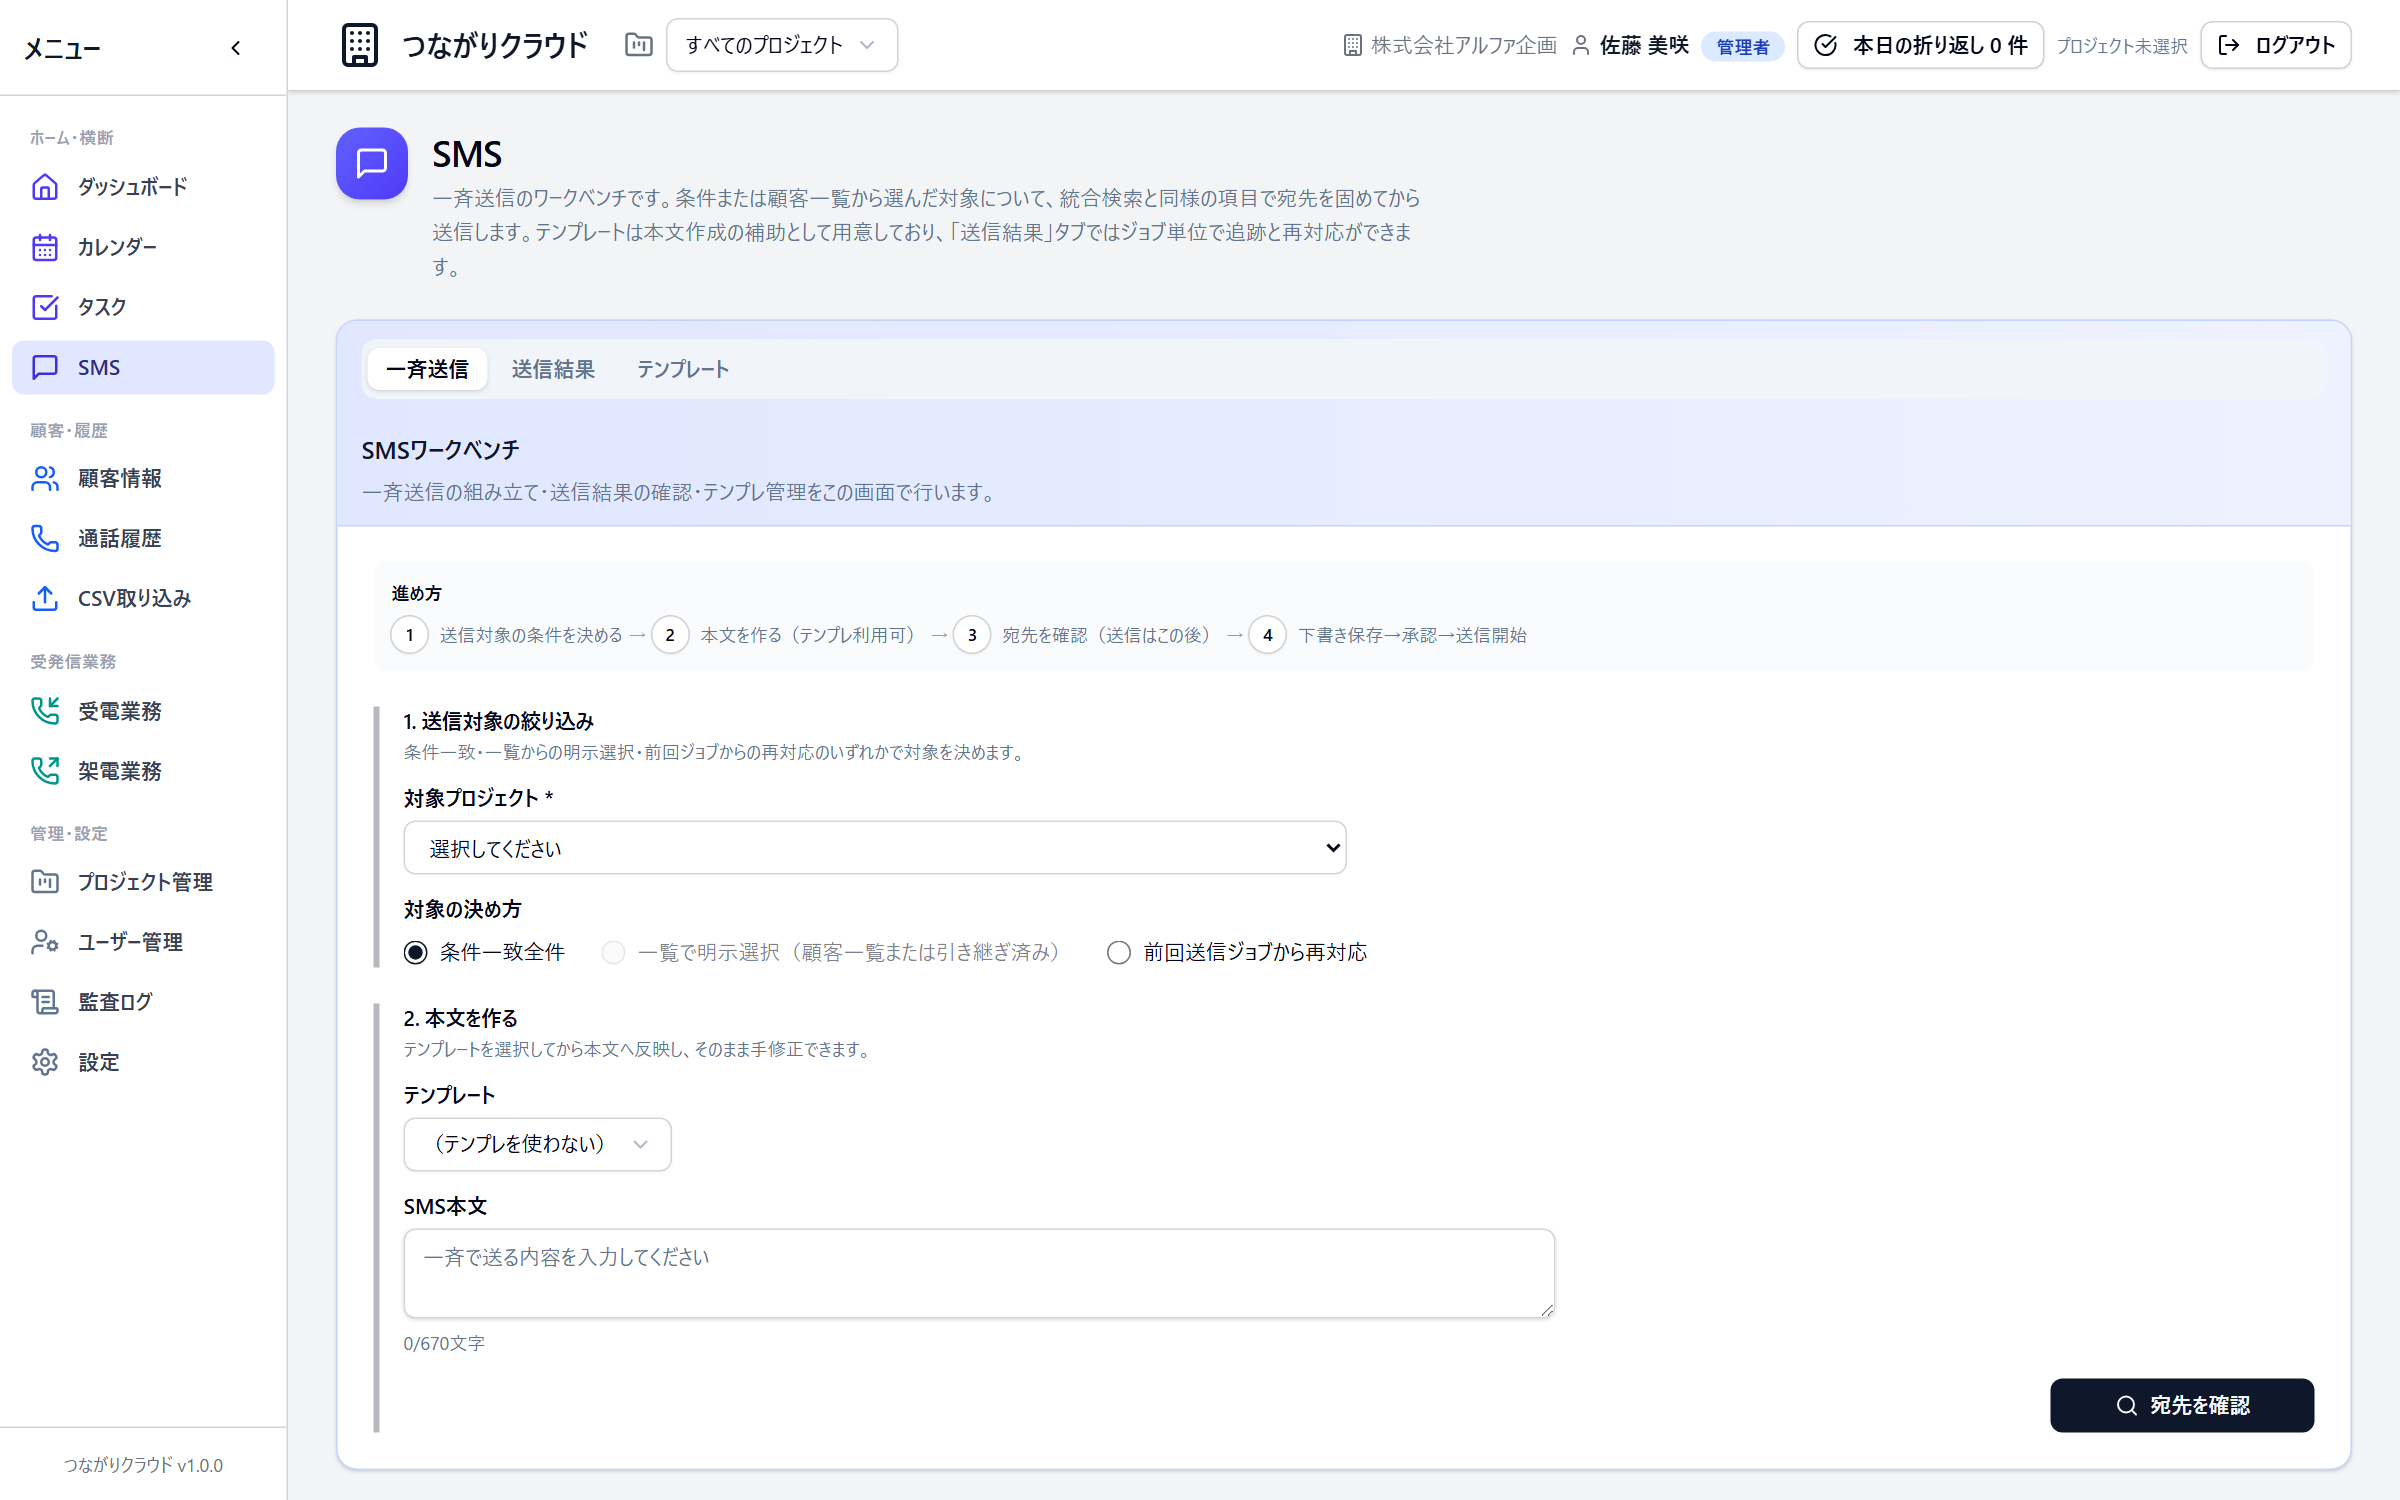This screenshot has width=2400, height=1500.
Task: Click the folder icon beside プロジェクト管理
Action: point(45,882)
